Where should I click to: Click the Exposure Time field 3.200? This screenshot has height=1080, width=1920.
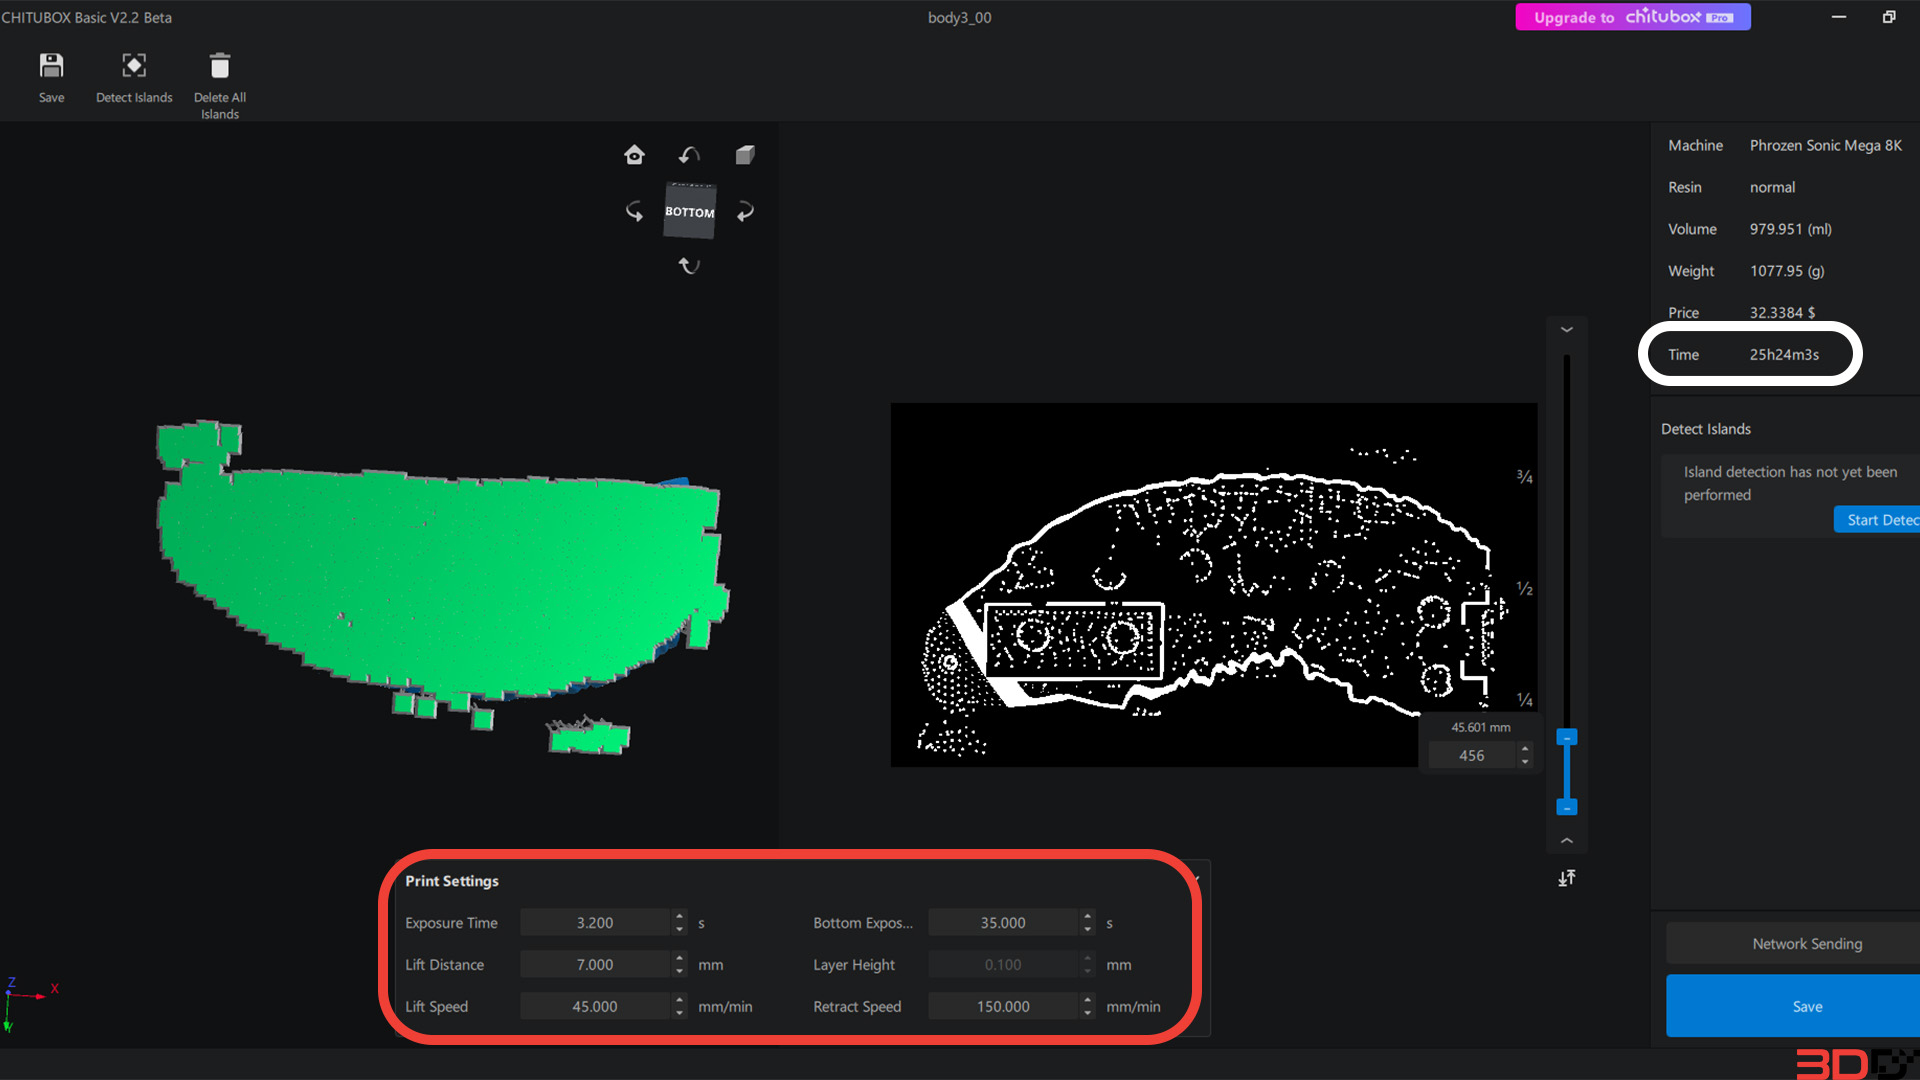595,923
